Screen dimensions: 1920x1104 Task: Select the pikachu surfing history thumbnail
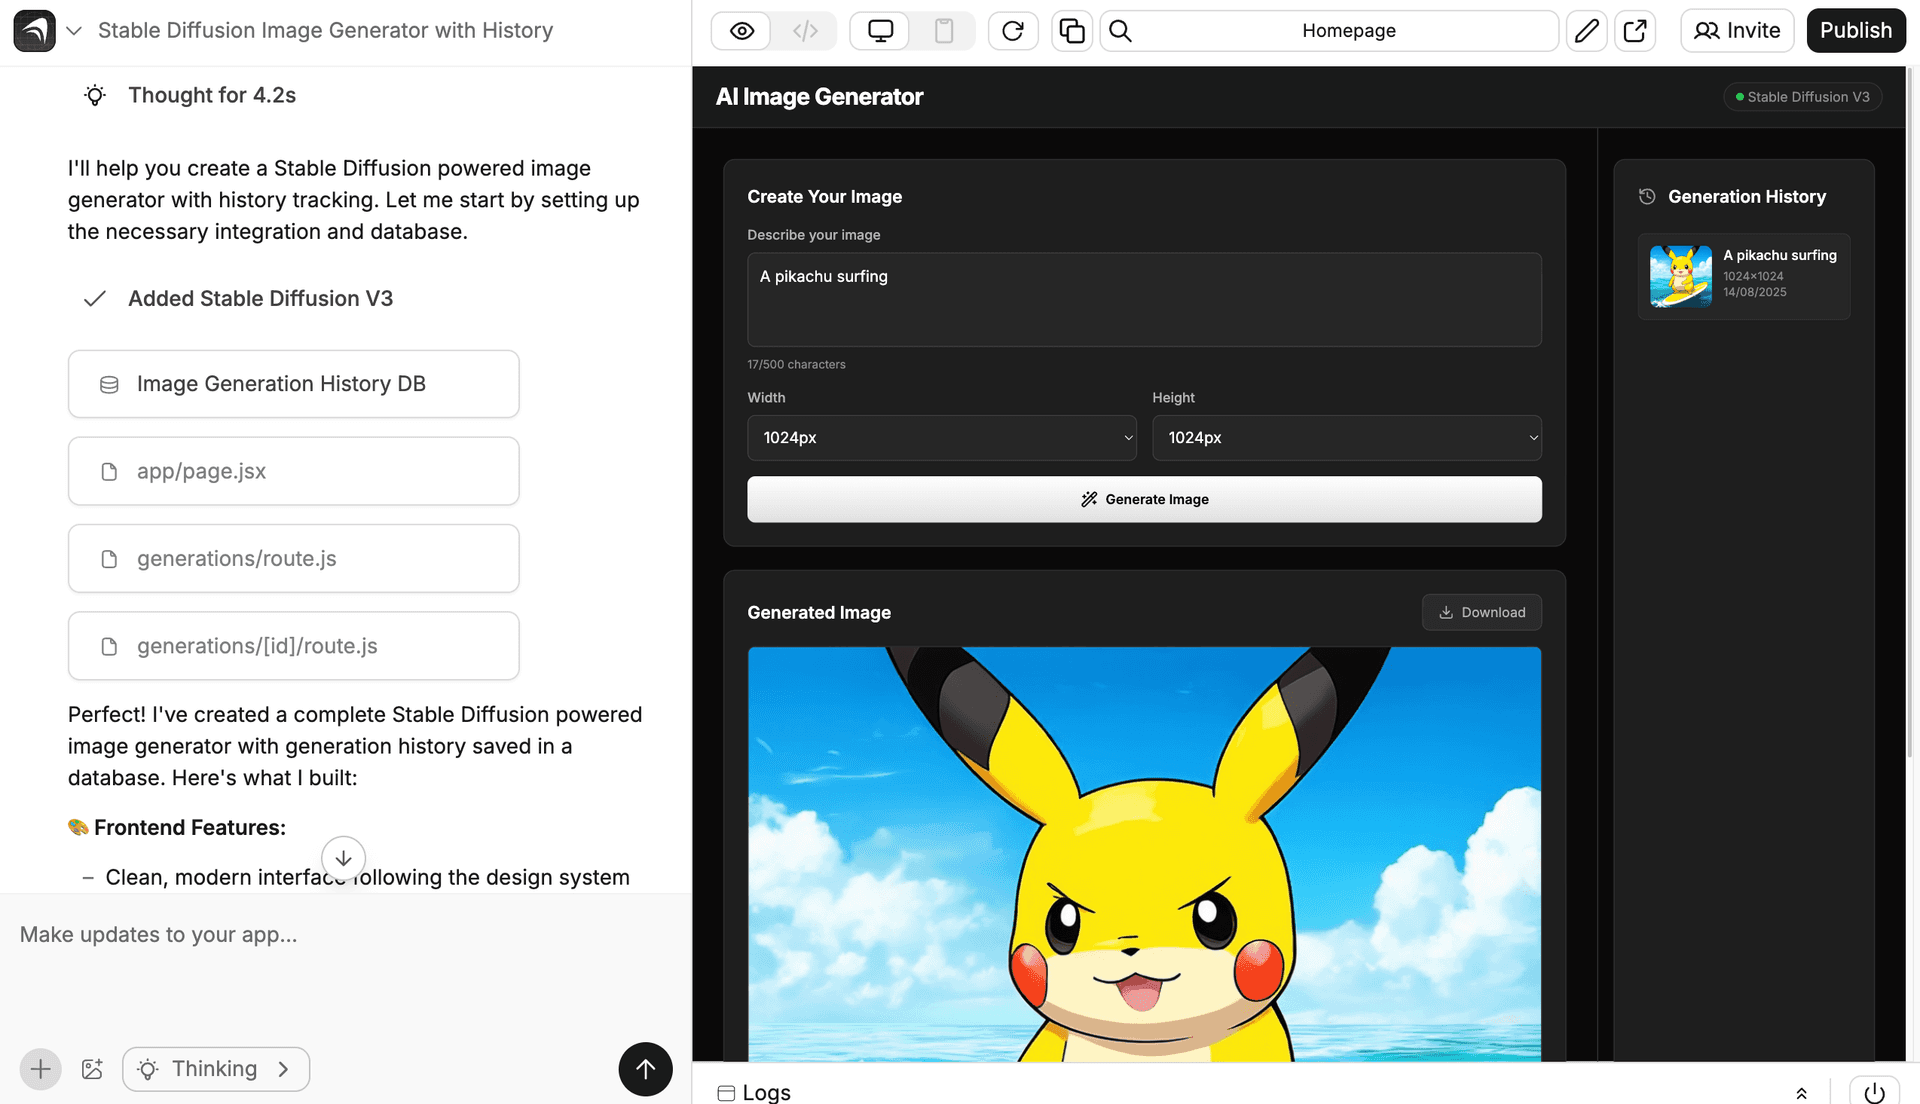pyautogui.click(x=1680, y=276)
